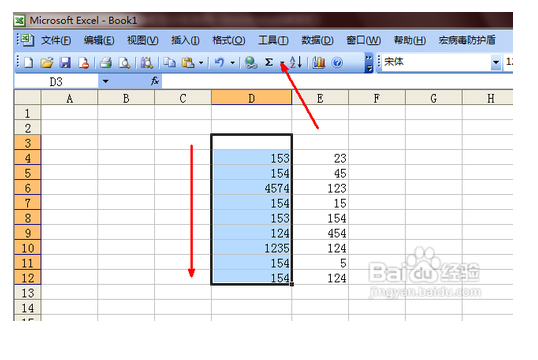
Task: Select row 6 header
Action: [x=27, y=187]
